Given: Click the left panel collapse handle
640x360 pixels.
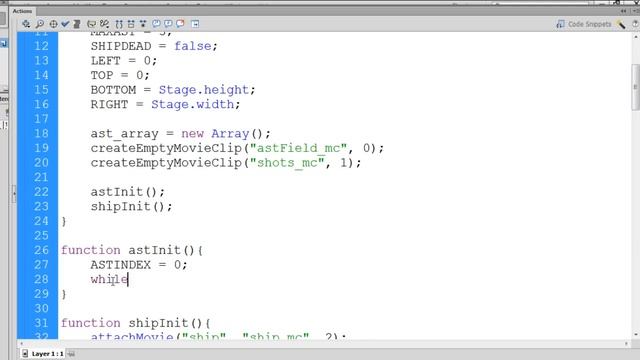Looking at the screenshot, I should click(14, 193).
